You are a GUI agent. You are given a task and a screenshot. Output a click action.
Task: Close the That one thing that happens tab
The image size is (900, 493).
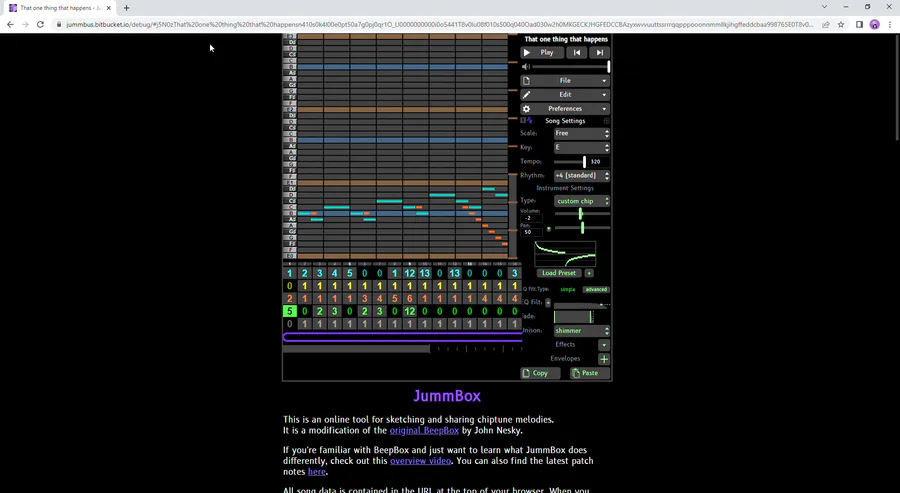coord(108,8)
